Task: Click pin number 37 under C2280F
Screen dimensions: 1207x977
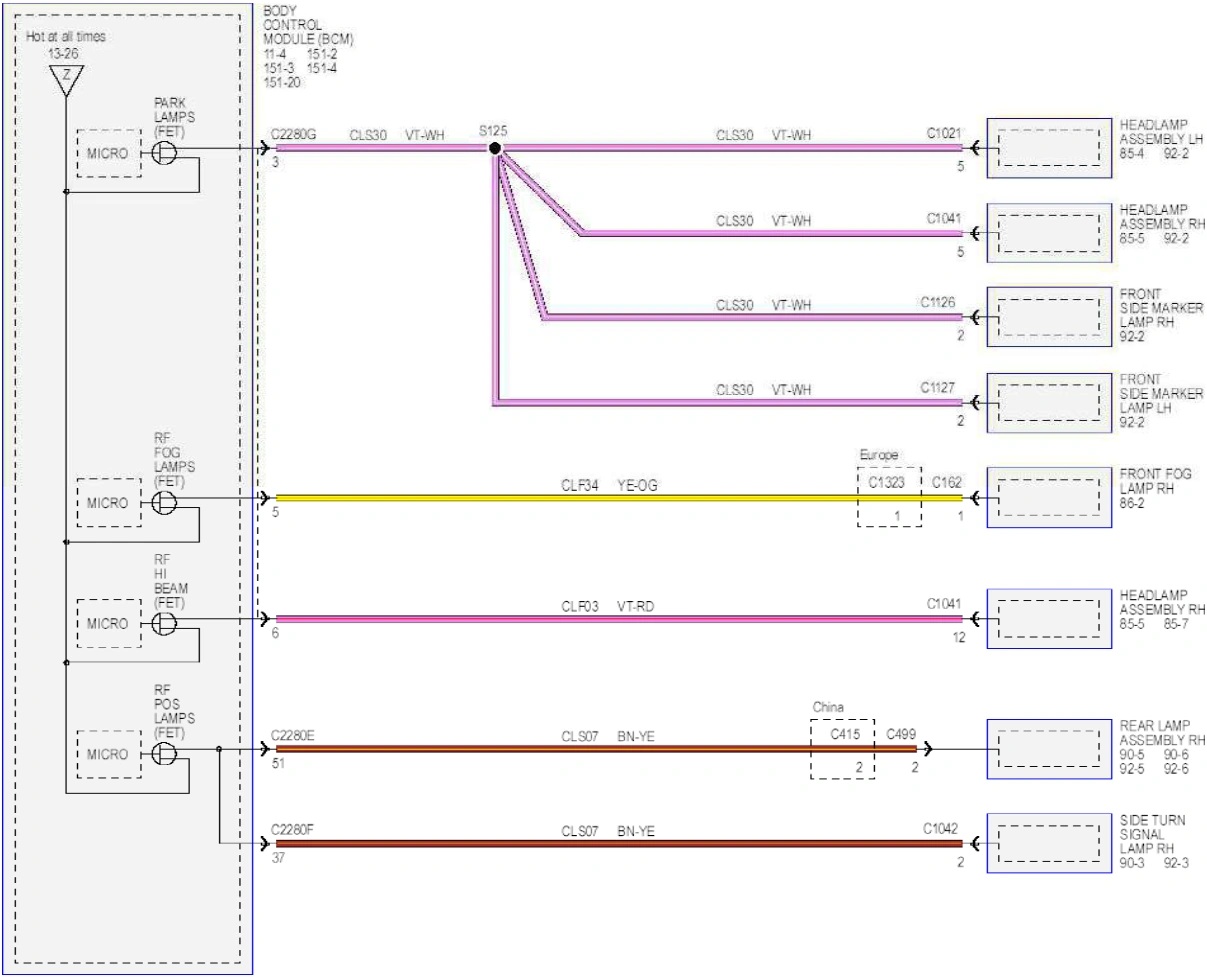Action: [278, 858]
